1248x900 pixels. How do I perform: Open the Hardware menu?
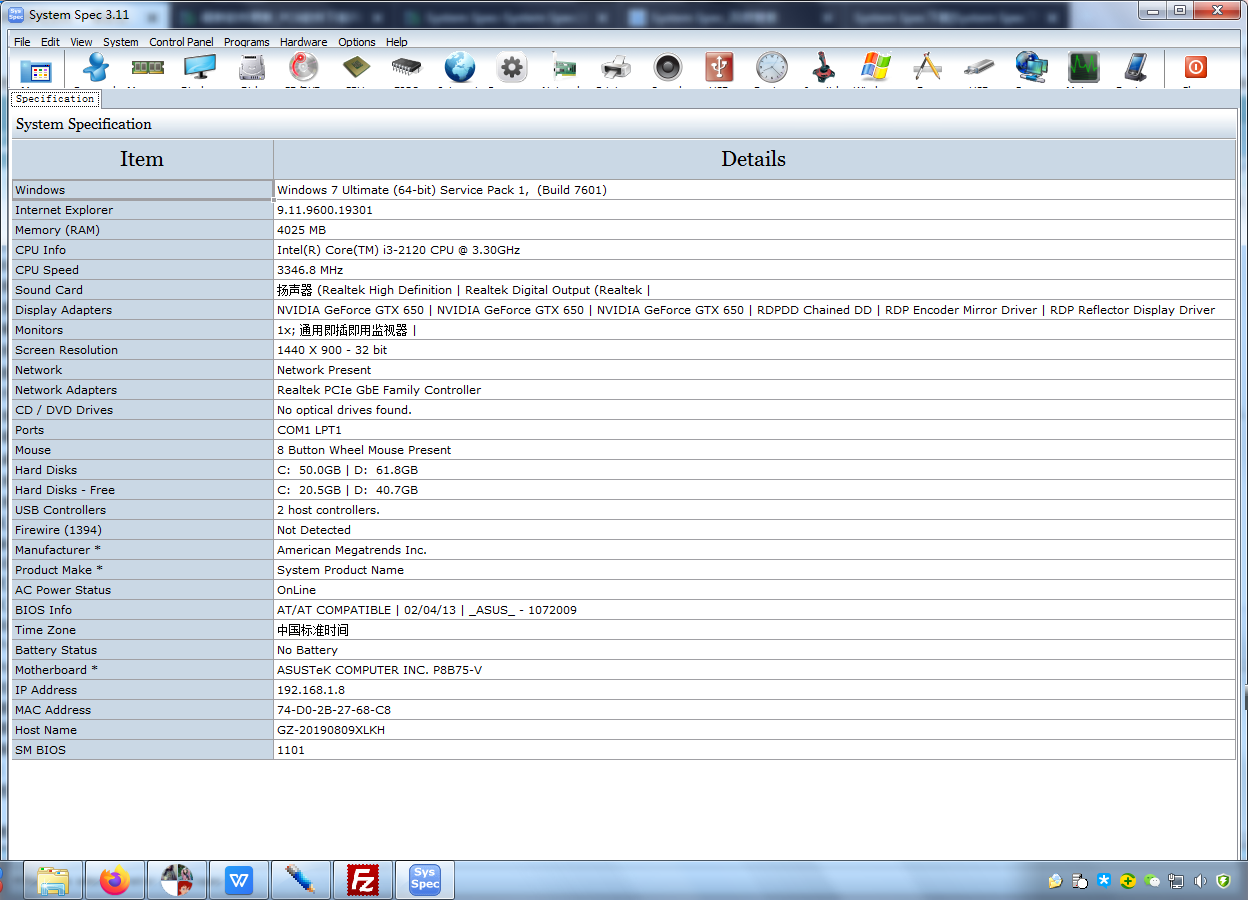click(303, 42)
